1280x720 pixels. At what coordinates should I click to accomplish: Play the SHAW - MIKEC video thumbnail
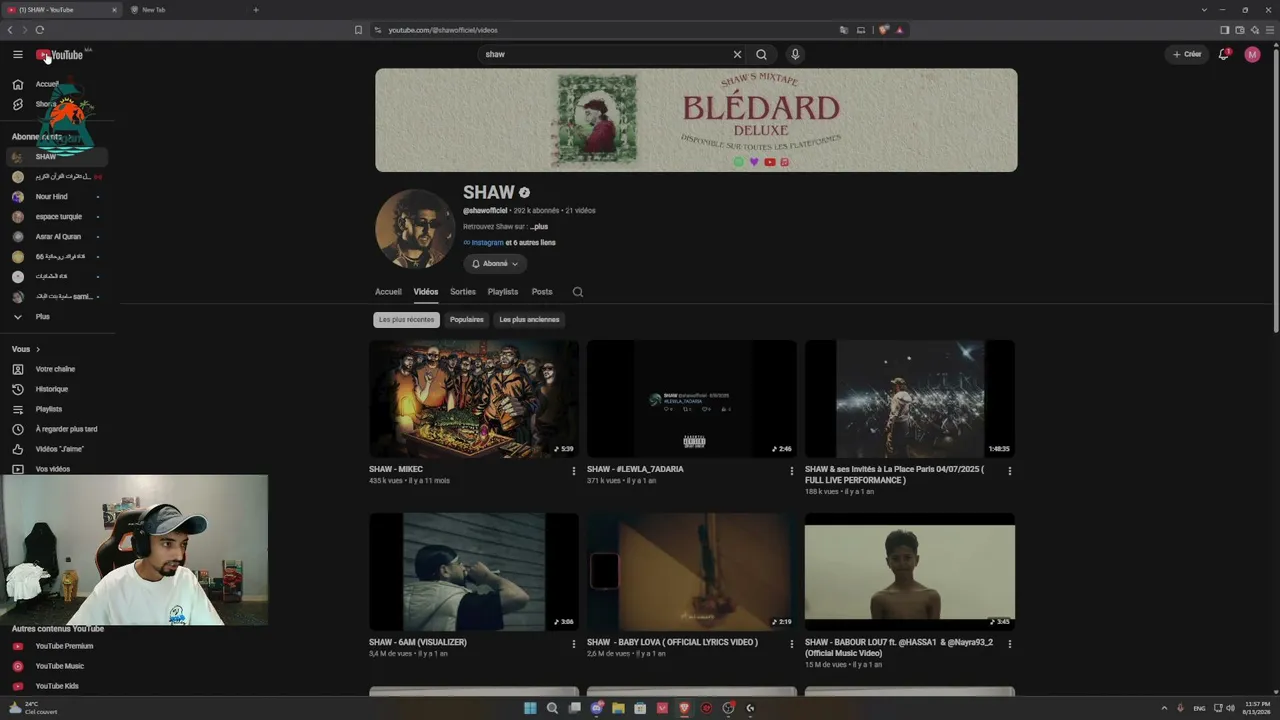[x=474, y=399]
